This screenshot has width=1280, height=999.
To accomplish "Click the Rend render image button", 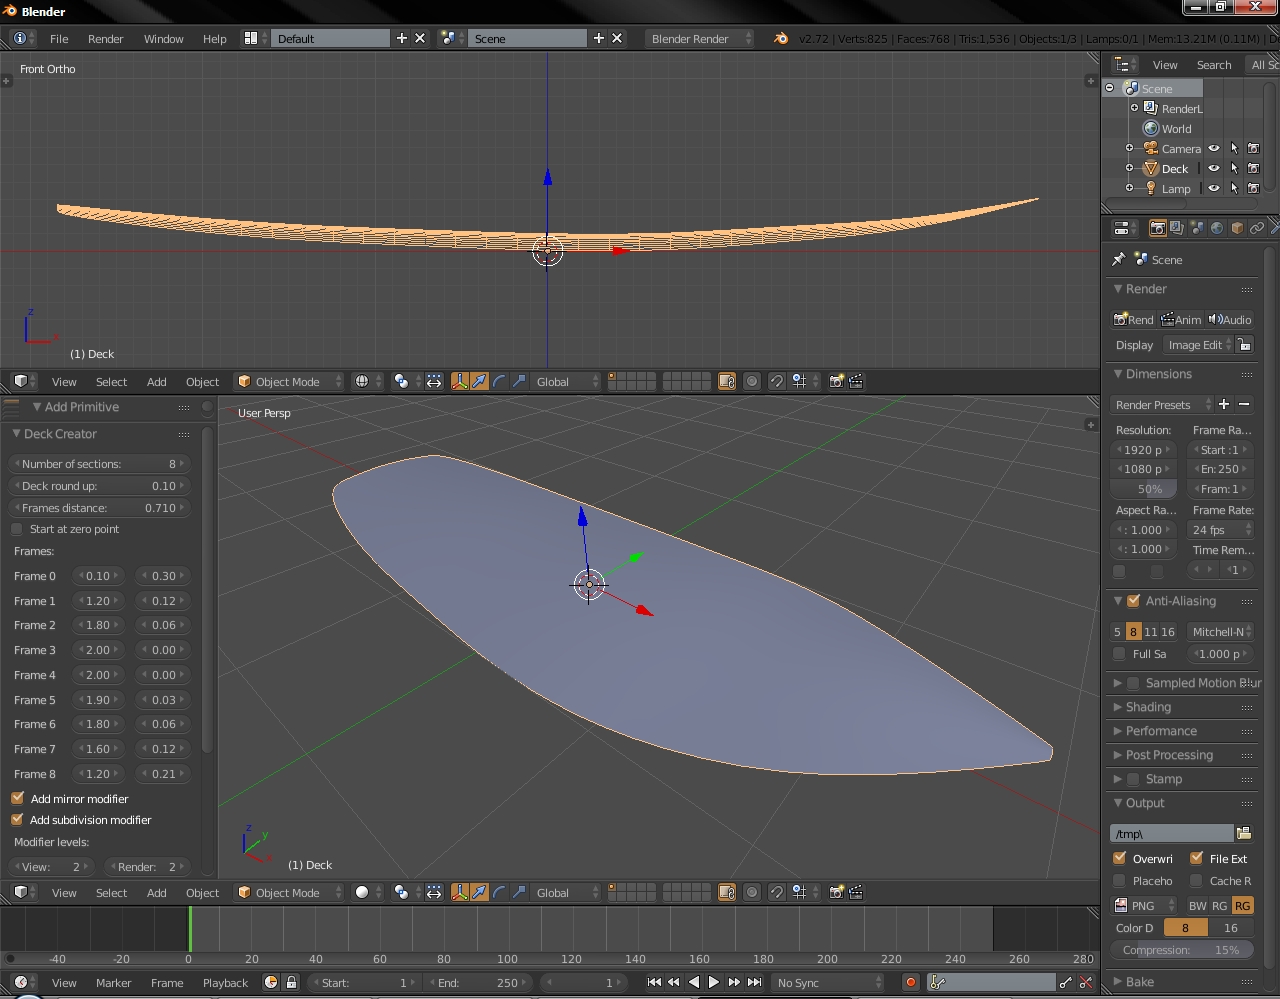I will 1134,319.
